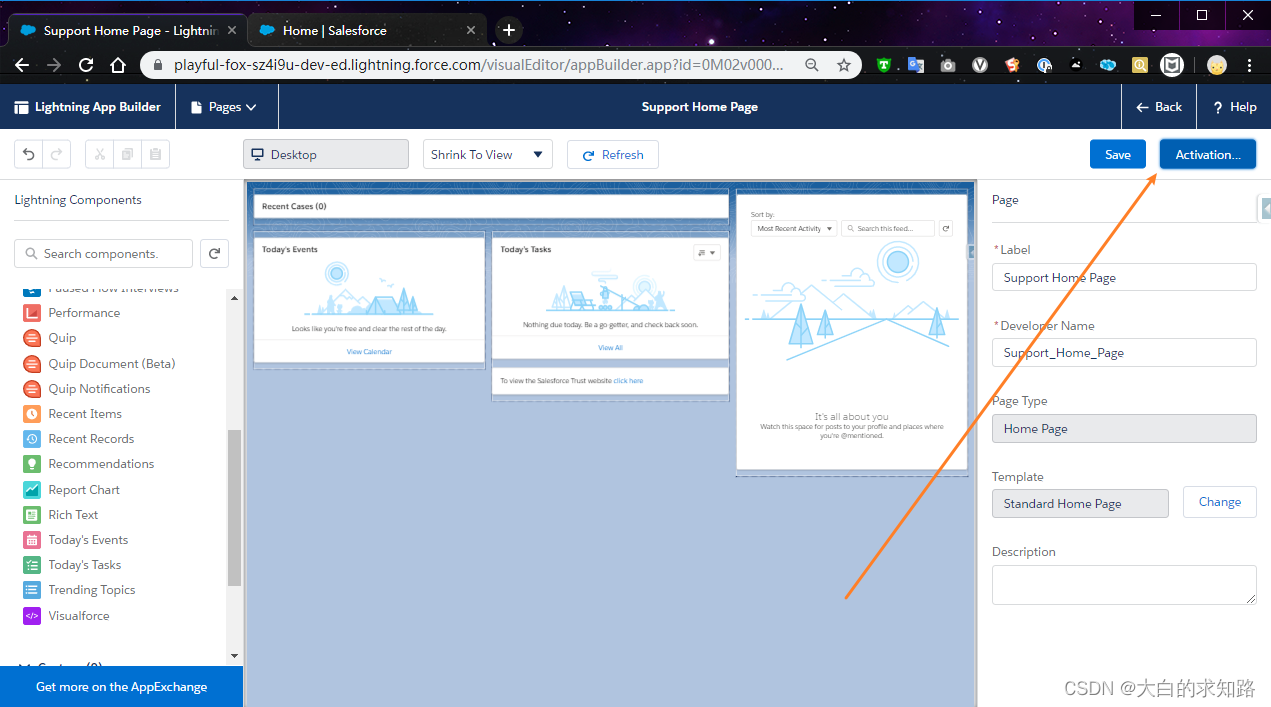Bookmark this page with star icon

844,65
